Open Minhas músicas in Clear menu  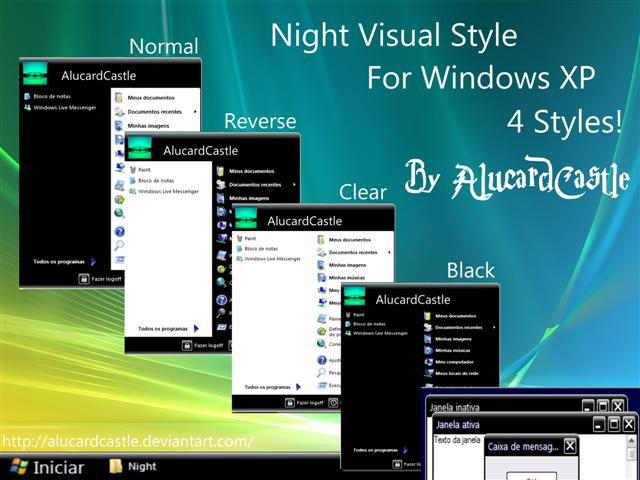point(342,278)
